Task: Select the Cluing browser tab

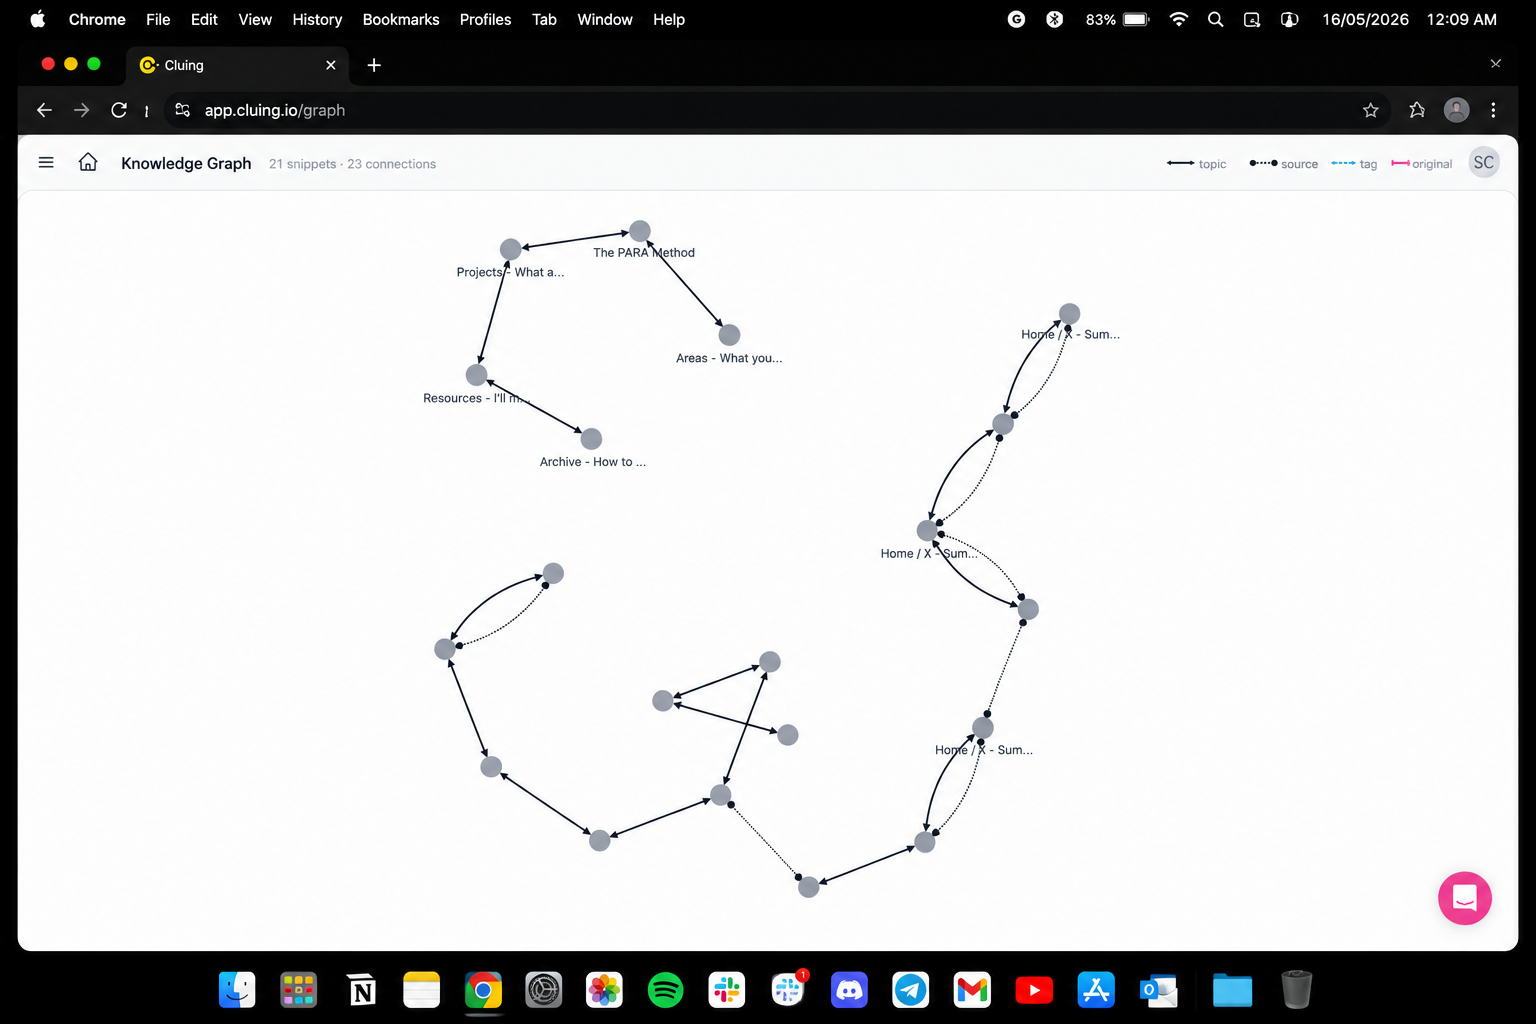Action: 237,65
